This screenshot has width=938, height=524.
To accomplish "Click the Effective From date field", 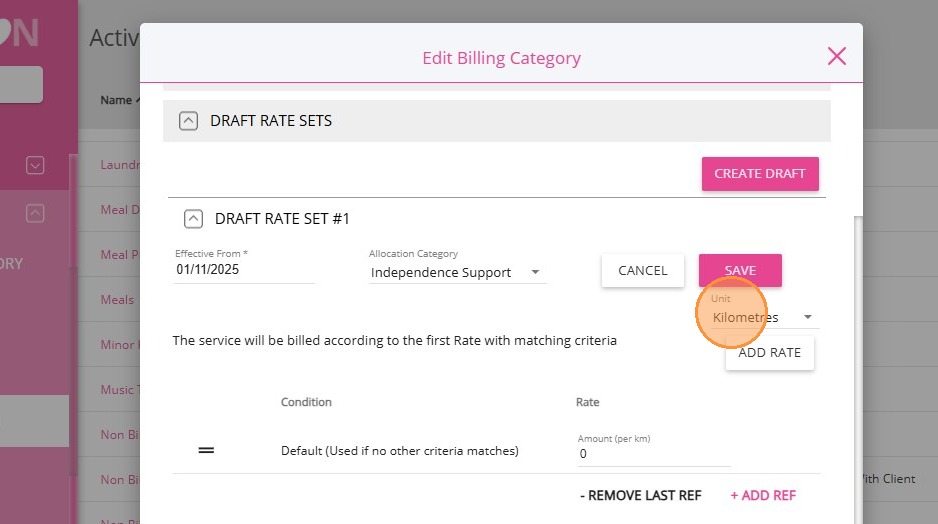I will [244, 270].
